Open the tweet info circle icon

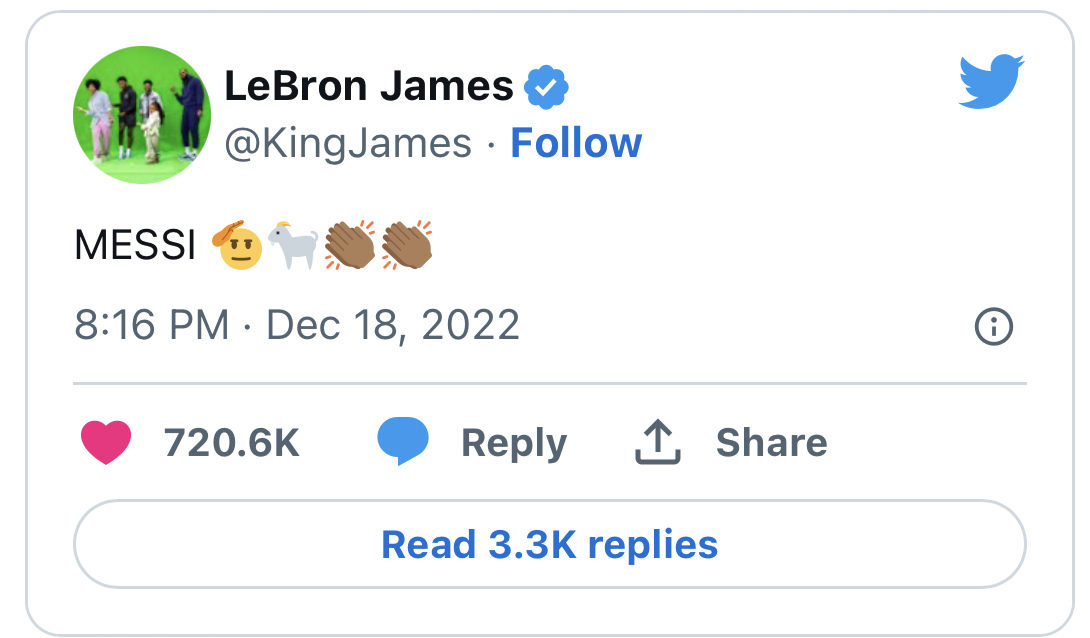[x=993, y=326]
